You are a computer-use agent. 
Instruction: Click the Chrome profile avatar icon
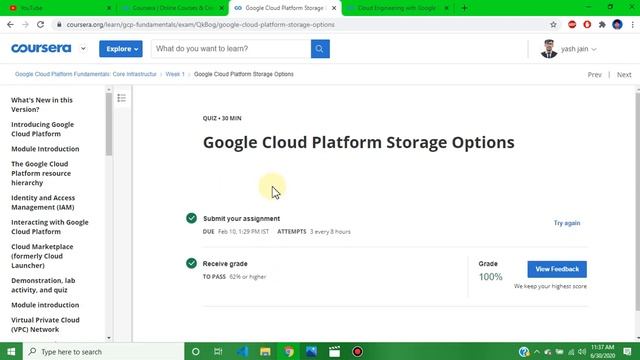click(x=617, y=24)
